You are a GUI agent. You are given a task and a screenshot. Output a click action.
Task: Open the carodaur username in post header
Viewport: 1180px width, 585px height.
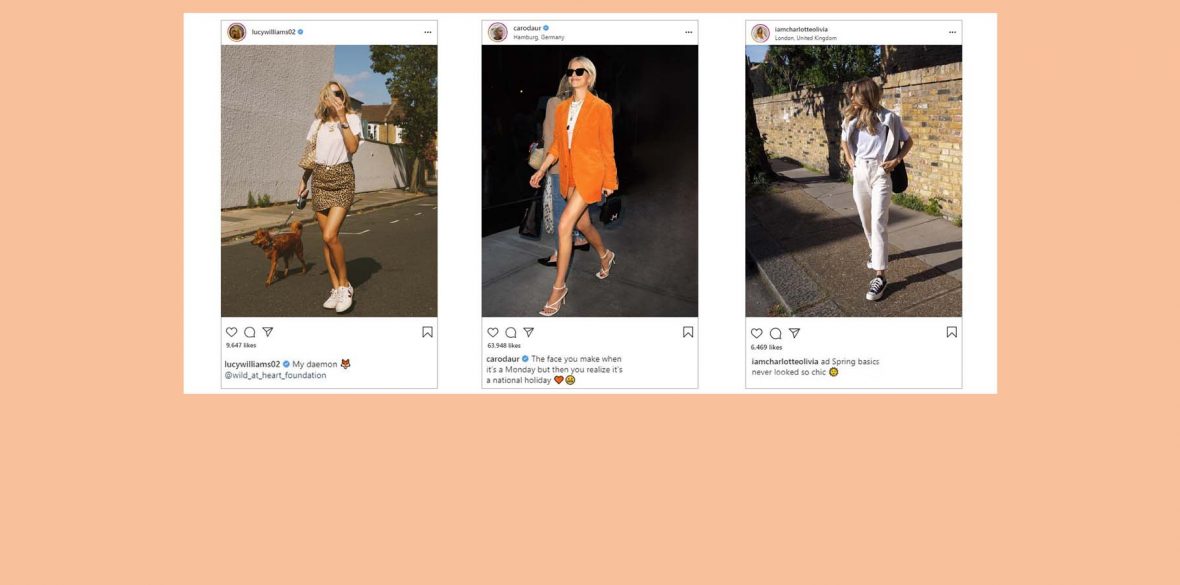pyautogui.click(x=526, y=28)
